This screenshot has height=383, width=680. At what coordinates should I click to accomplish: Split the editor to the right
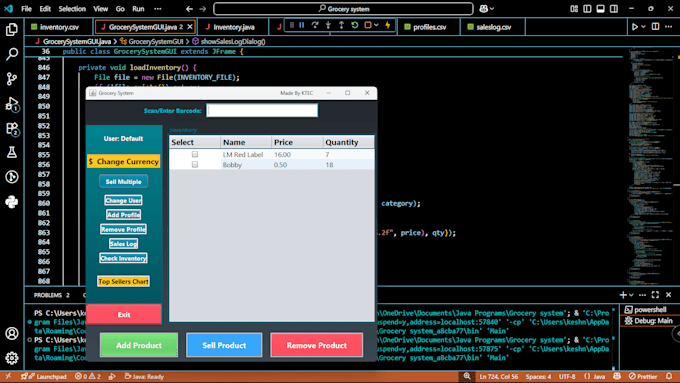[655, 27]
